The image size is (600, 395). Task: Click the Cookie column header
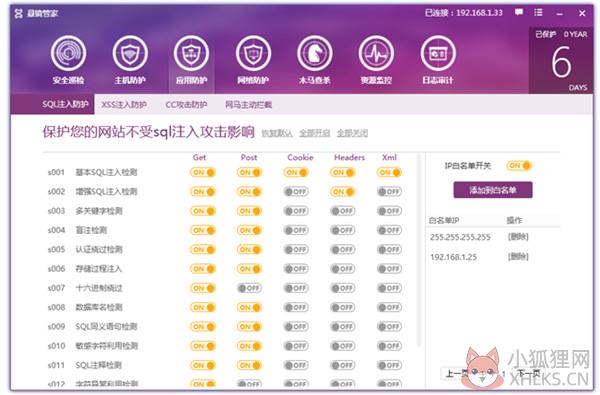coord(300,157)
